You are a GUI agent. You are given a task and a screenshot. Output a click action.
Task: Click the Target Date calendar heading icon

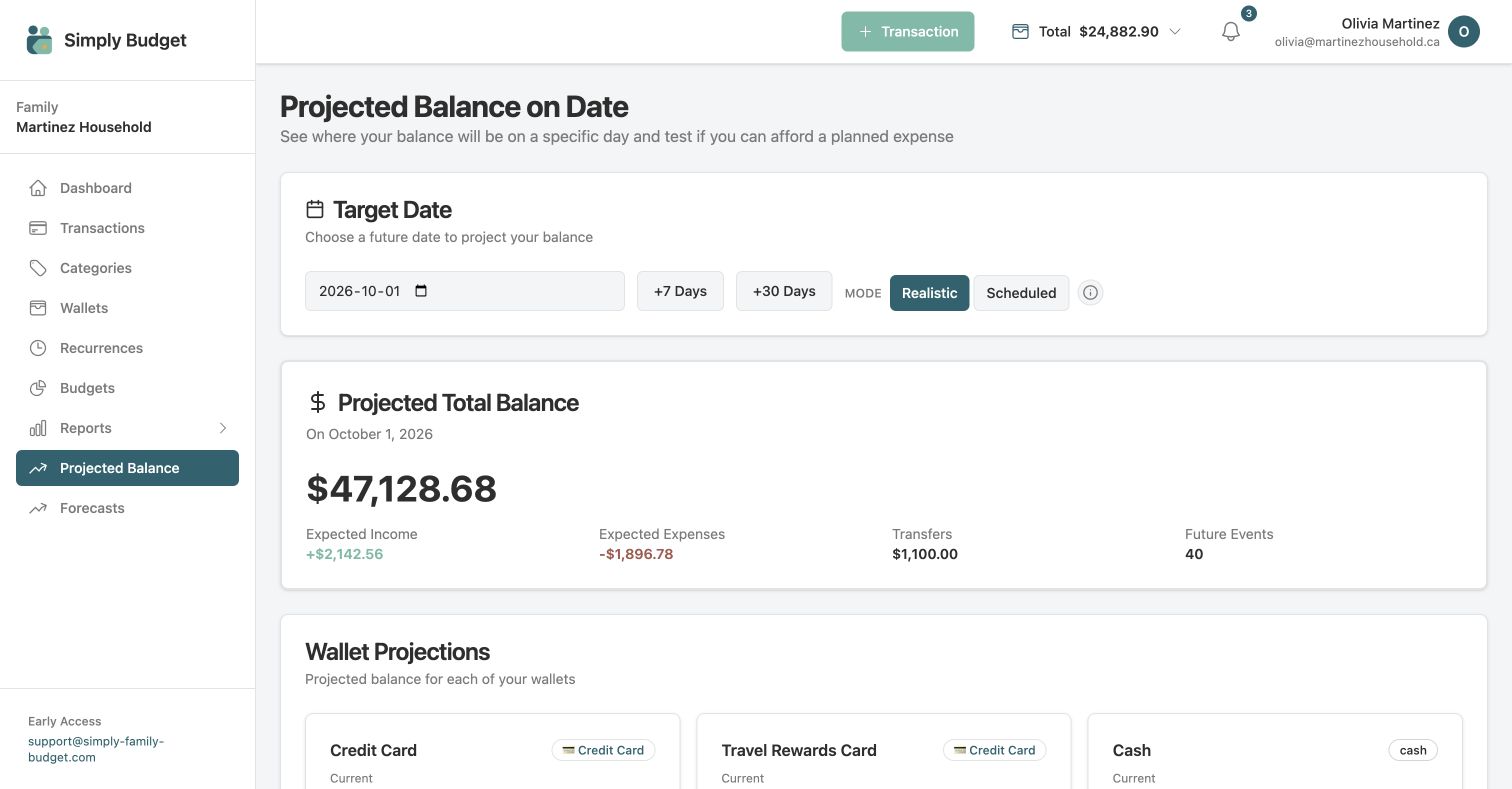[x=315, y=209]
